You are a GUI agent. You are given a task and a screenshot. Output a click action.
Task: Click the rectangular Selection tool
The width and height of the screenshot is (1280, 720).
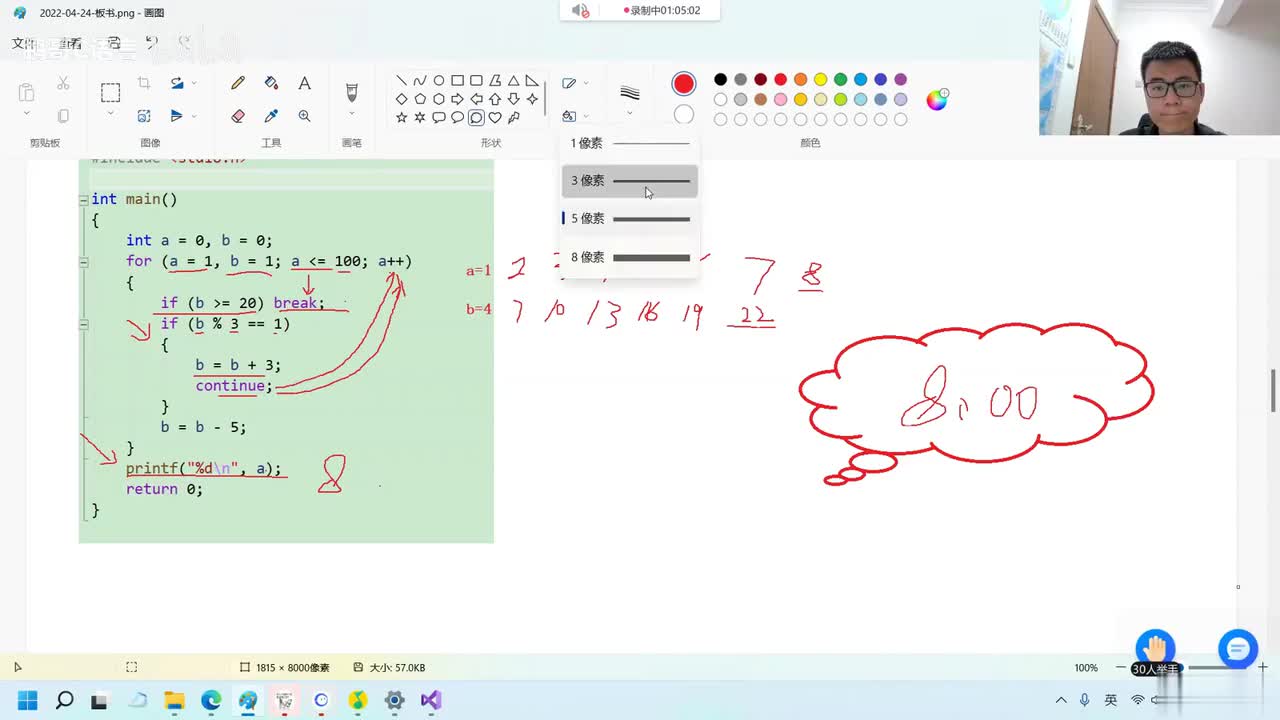110,93
